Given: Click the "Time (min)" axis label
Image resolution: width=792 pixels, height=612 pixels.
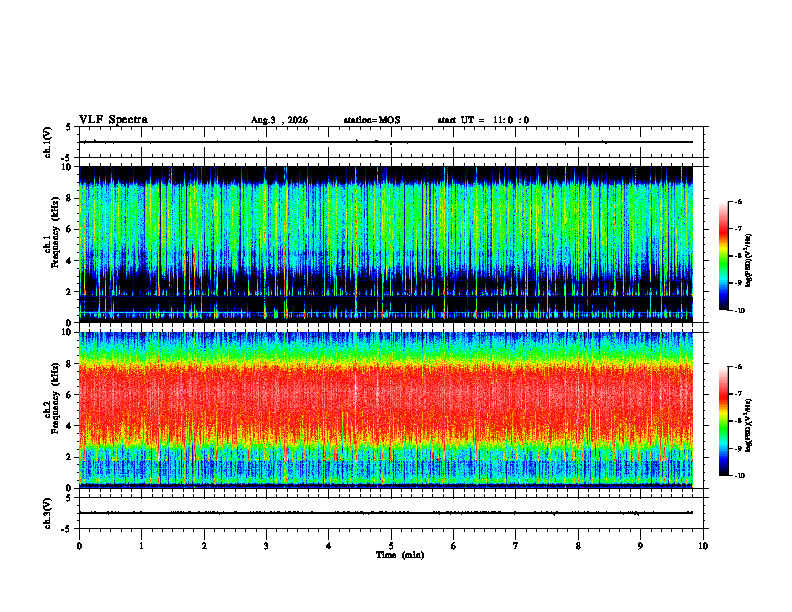Looking at the screenshot, I should coord(400,555).
